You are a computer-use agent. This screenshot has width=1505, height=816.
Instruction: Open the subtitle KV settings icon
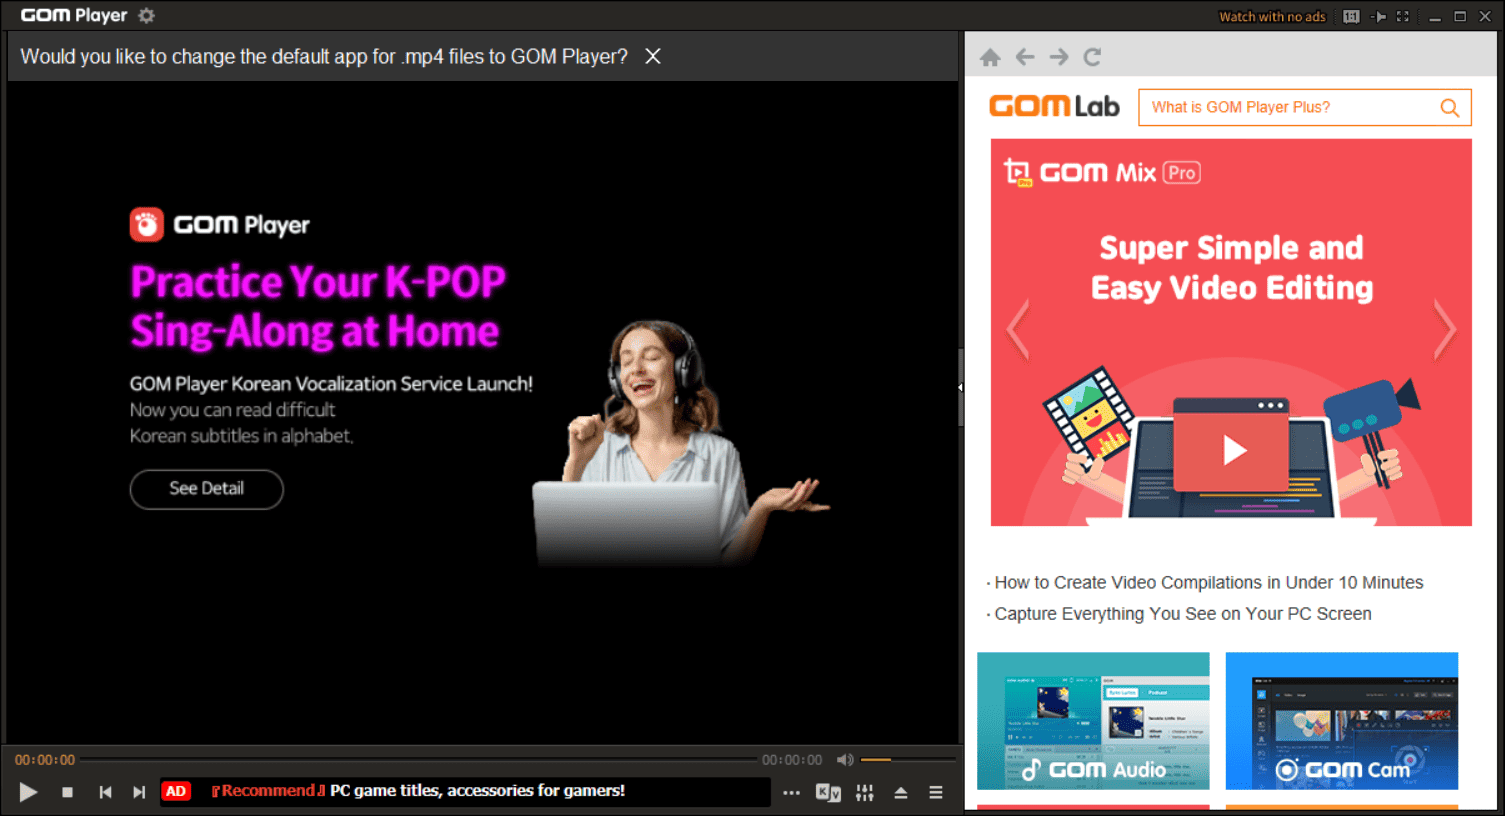[x=828, y=791]
